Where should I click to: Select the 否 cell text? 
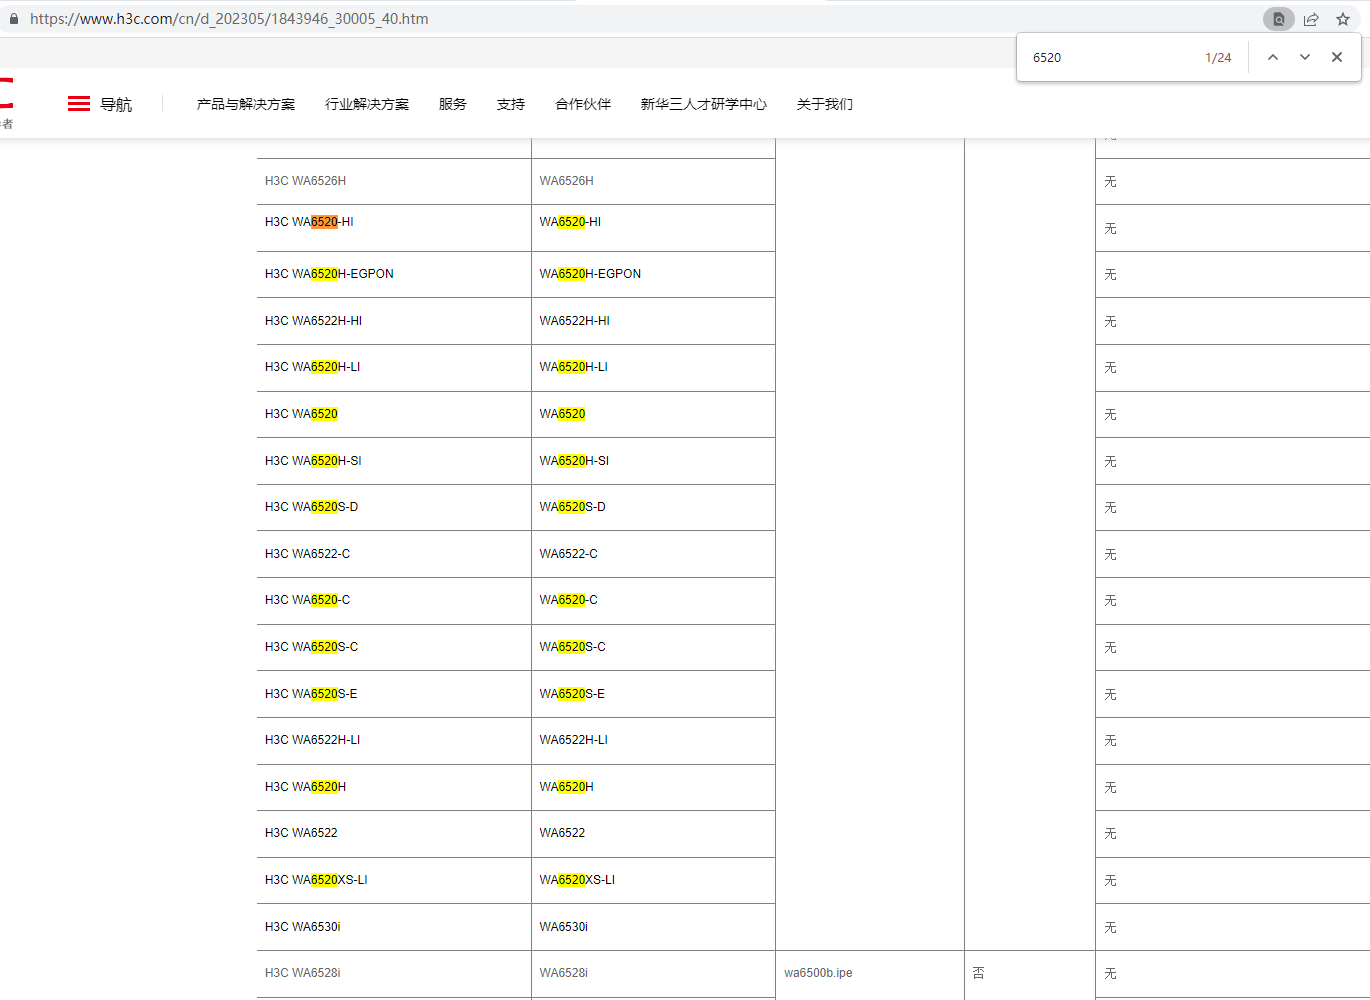(x=978, y=973)
